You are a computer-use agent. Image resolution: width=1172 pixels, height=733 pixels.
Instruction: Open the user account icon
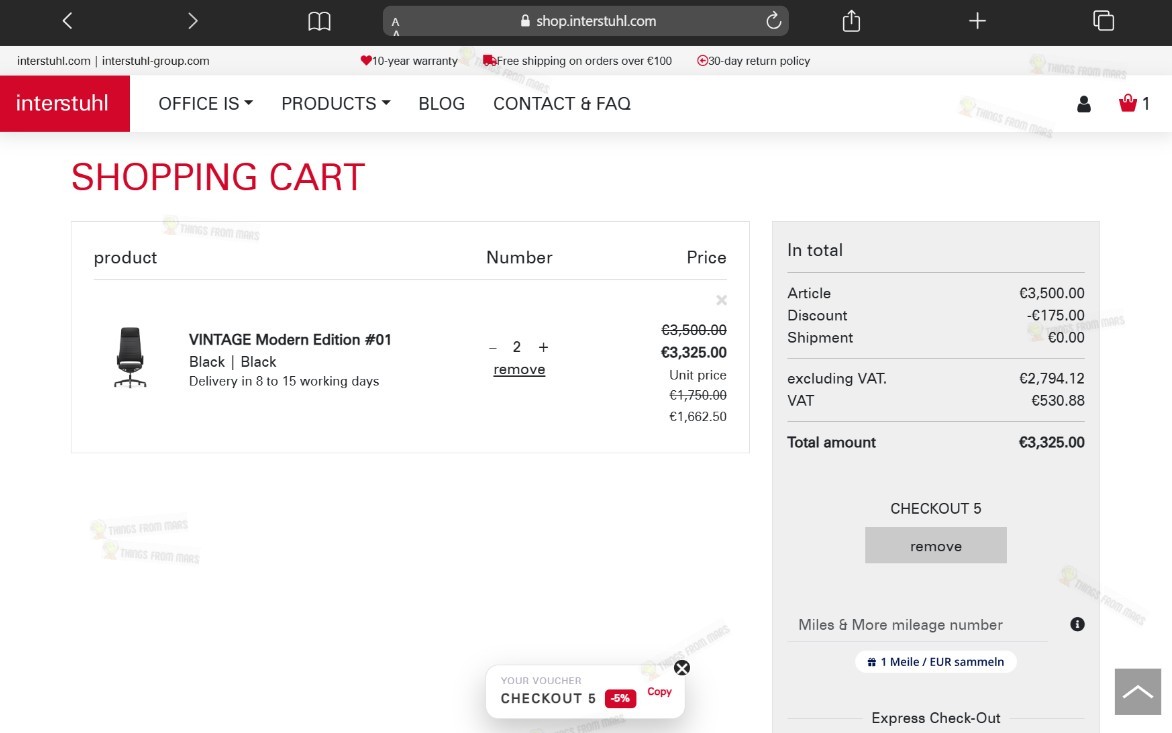(x=1084, y=104)
